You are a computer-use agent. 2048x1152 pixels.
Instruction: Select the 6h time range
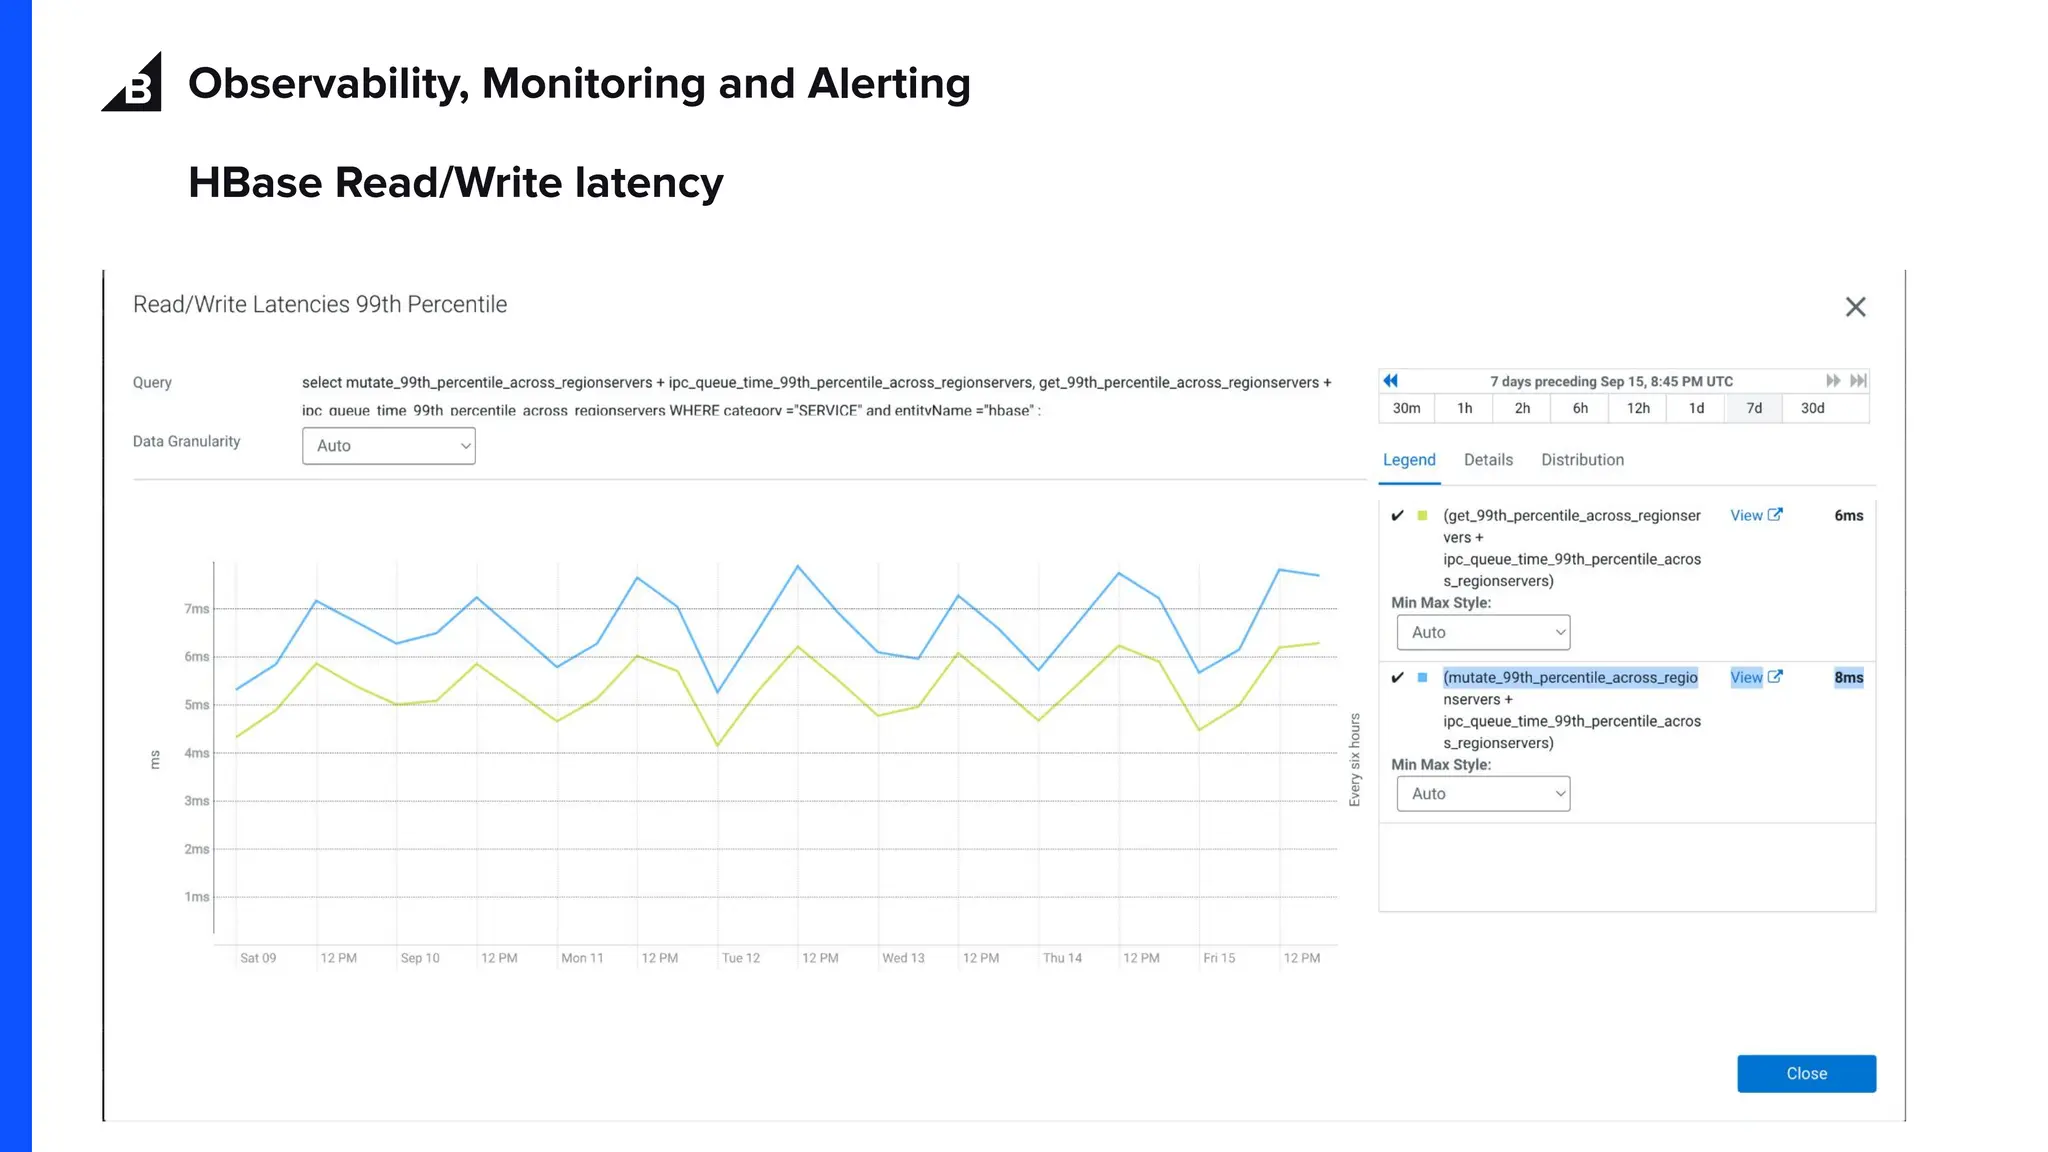pyautogui.click(x=1580, y=408)
